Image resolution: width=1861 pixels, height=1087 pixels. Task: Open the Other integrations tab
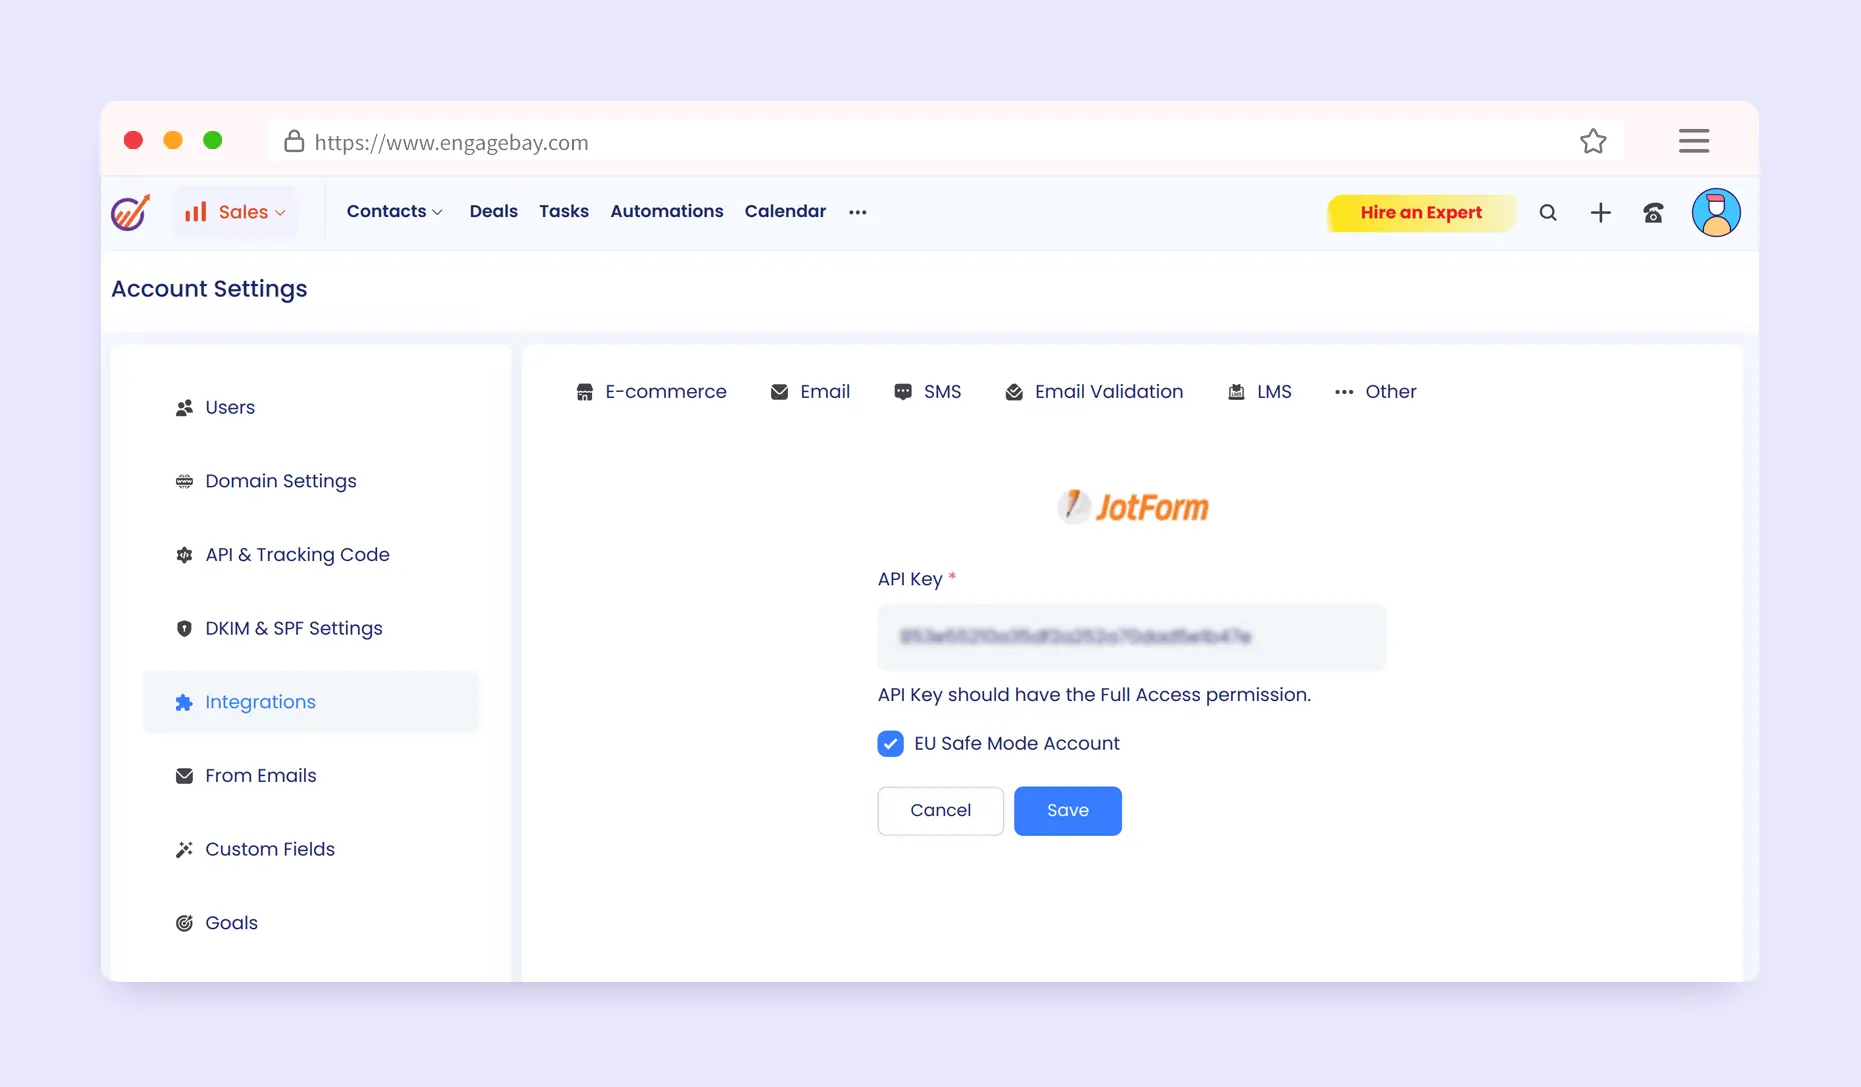point(1375,392)
